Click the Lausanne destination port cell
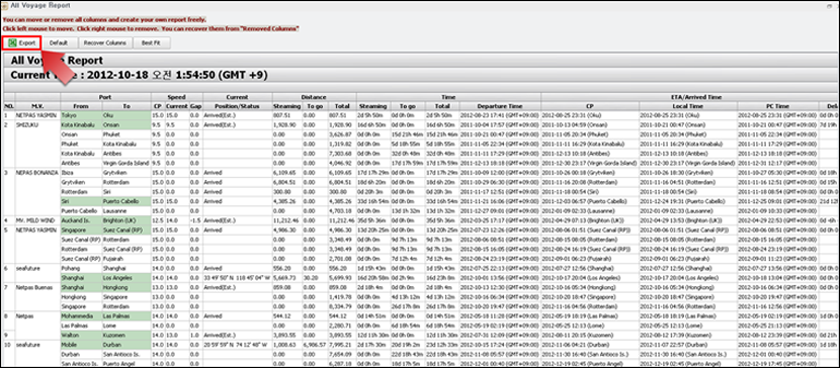840x368 pixels. pos(126,211)
